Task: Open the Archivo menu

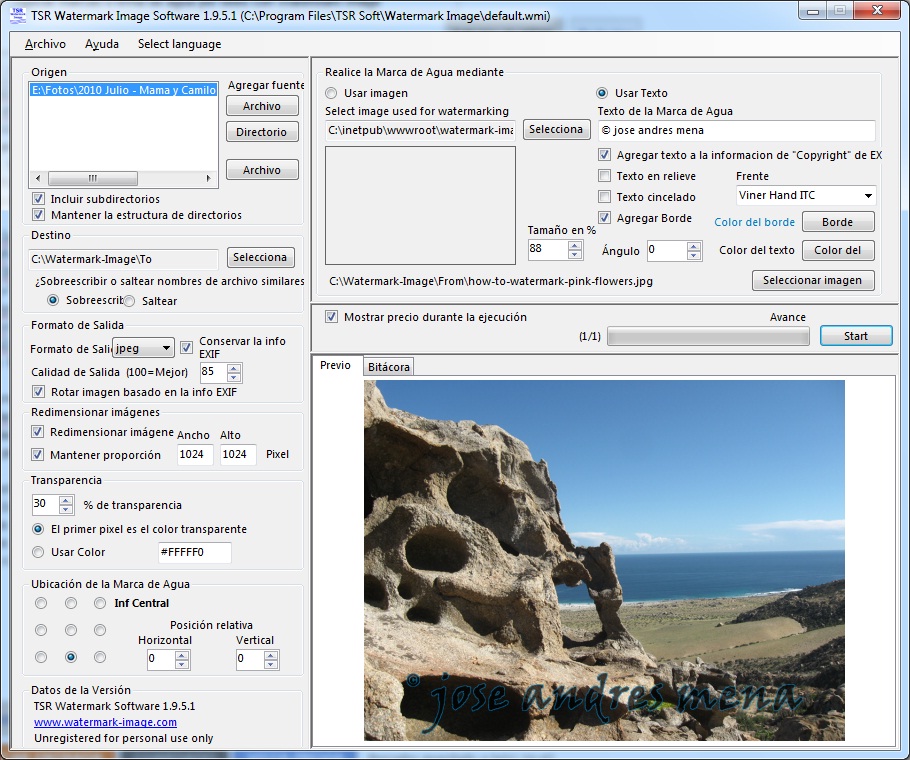Action: (45, 44)
